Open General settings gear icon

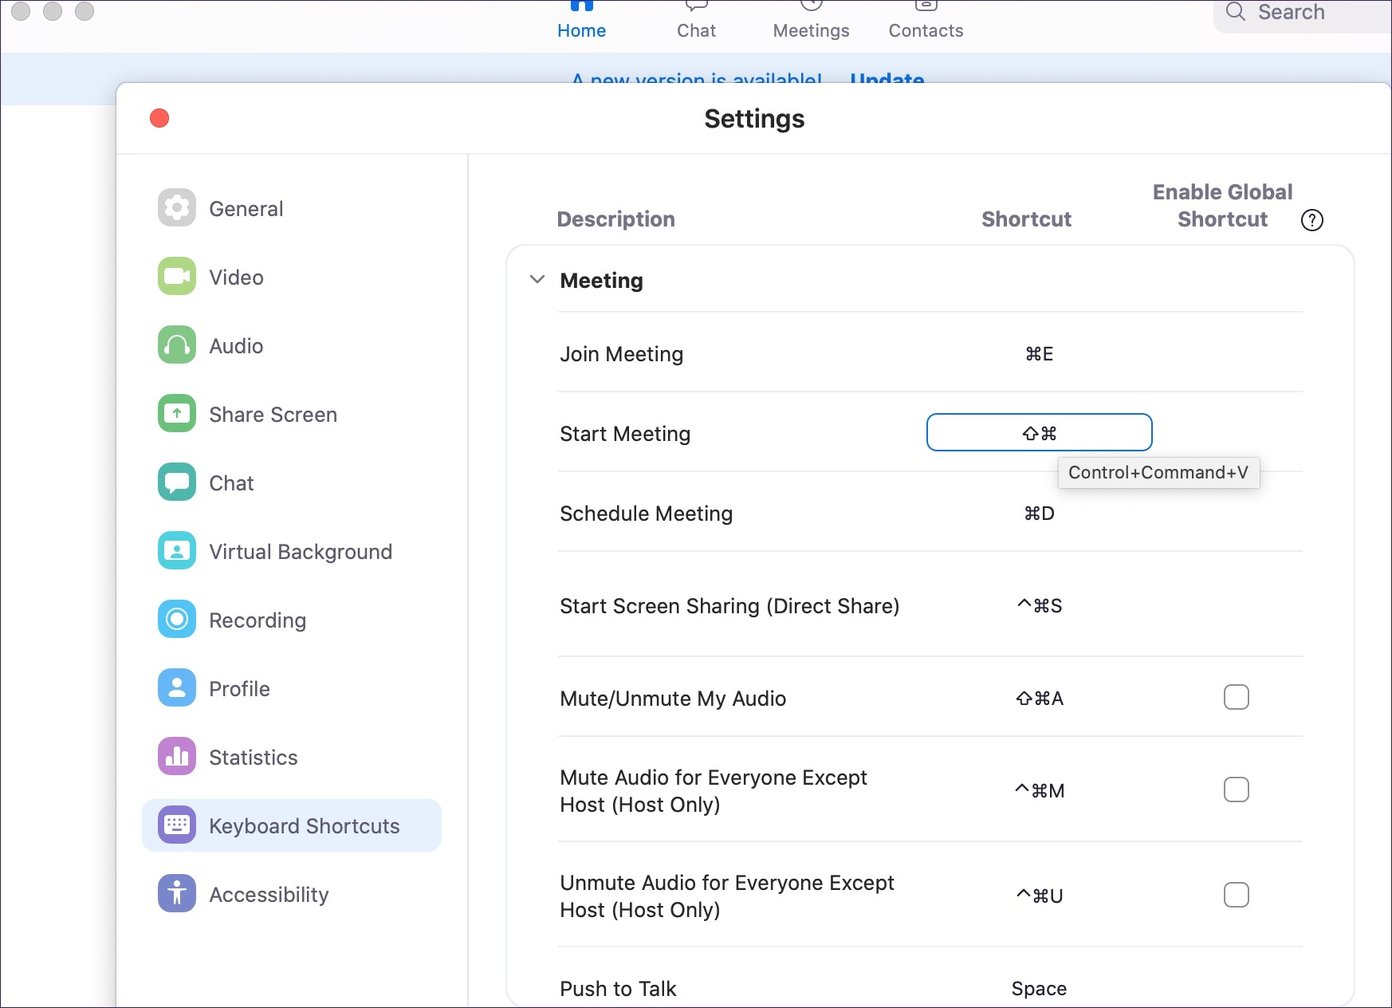(177, 208)
